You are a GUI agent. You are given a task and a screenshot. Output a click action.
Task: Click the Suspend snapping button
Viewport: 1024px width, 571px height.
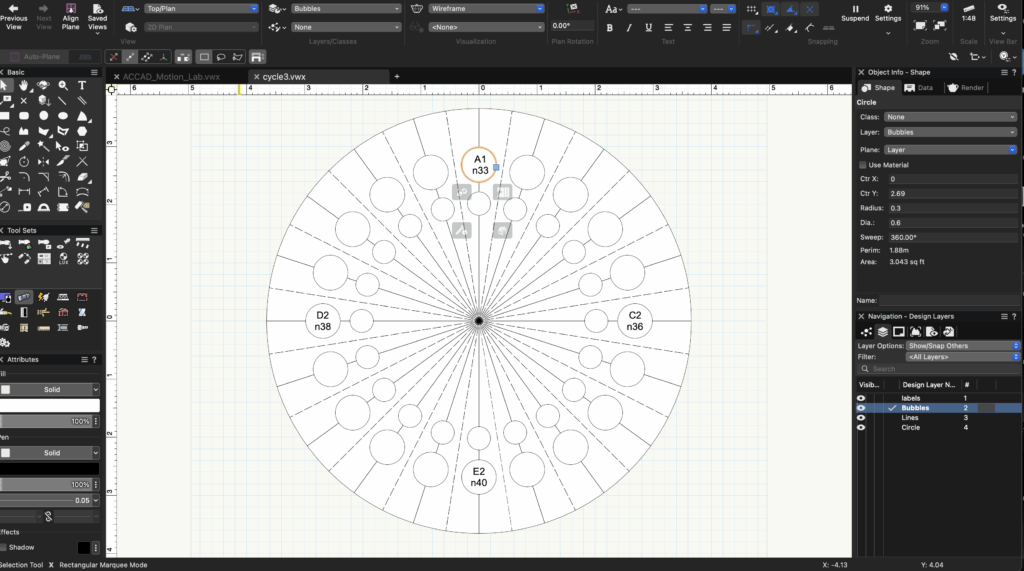click(x=855, y=13)
